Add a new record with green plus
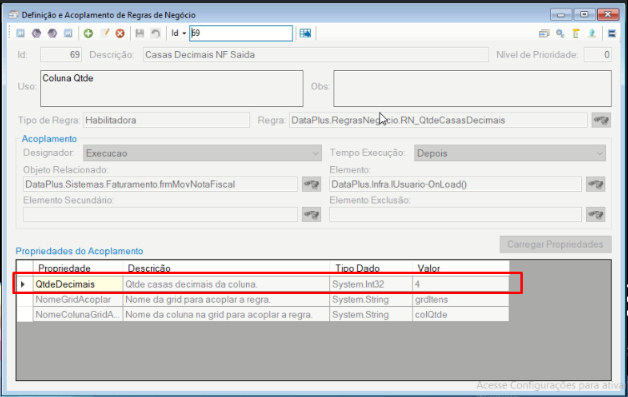The image size is (628, 397). coord(88,33)
